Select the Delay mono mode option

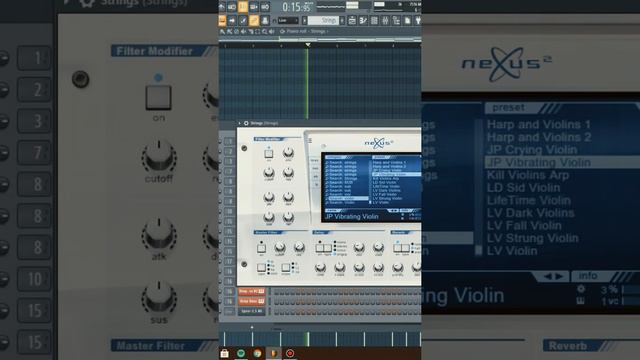coord(340,242)
